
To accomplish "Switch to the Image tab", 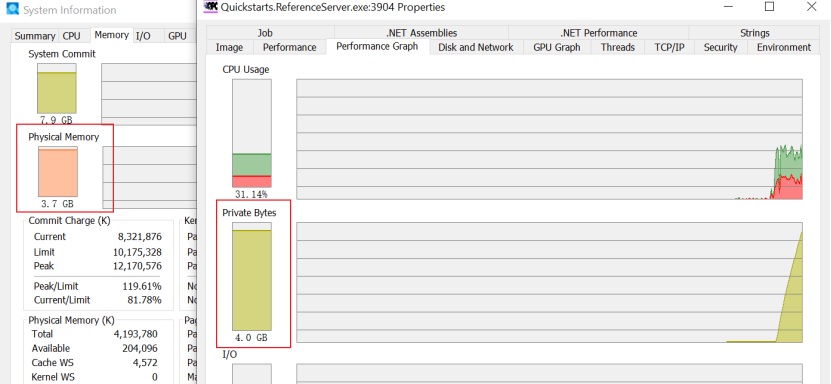I will pos(229,47).
